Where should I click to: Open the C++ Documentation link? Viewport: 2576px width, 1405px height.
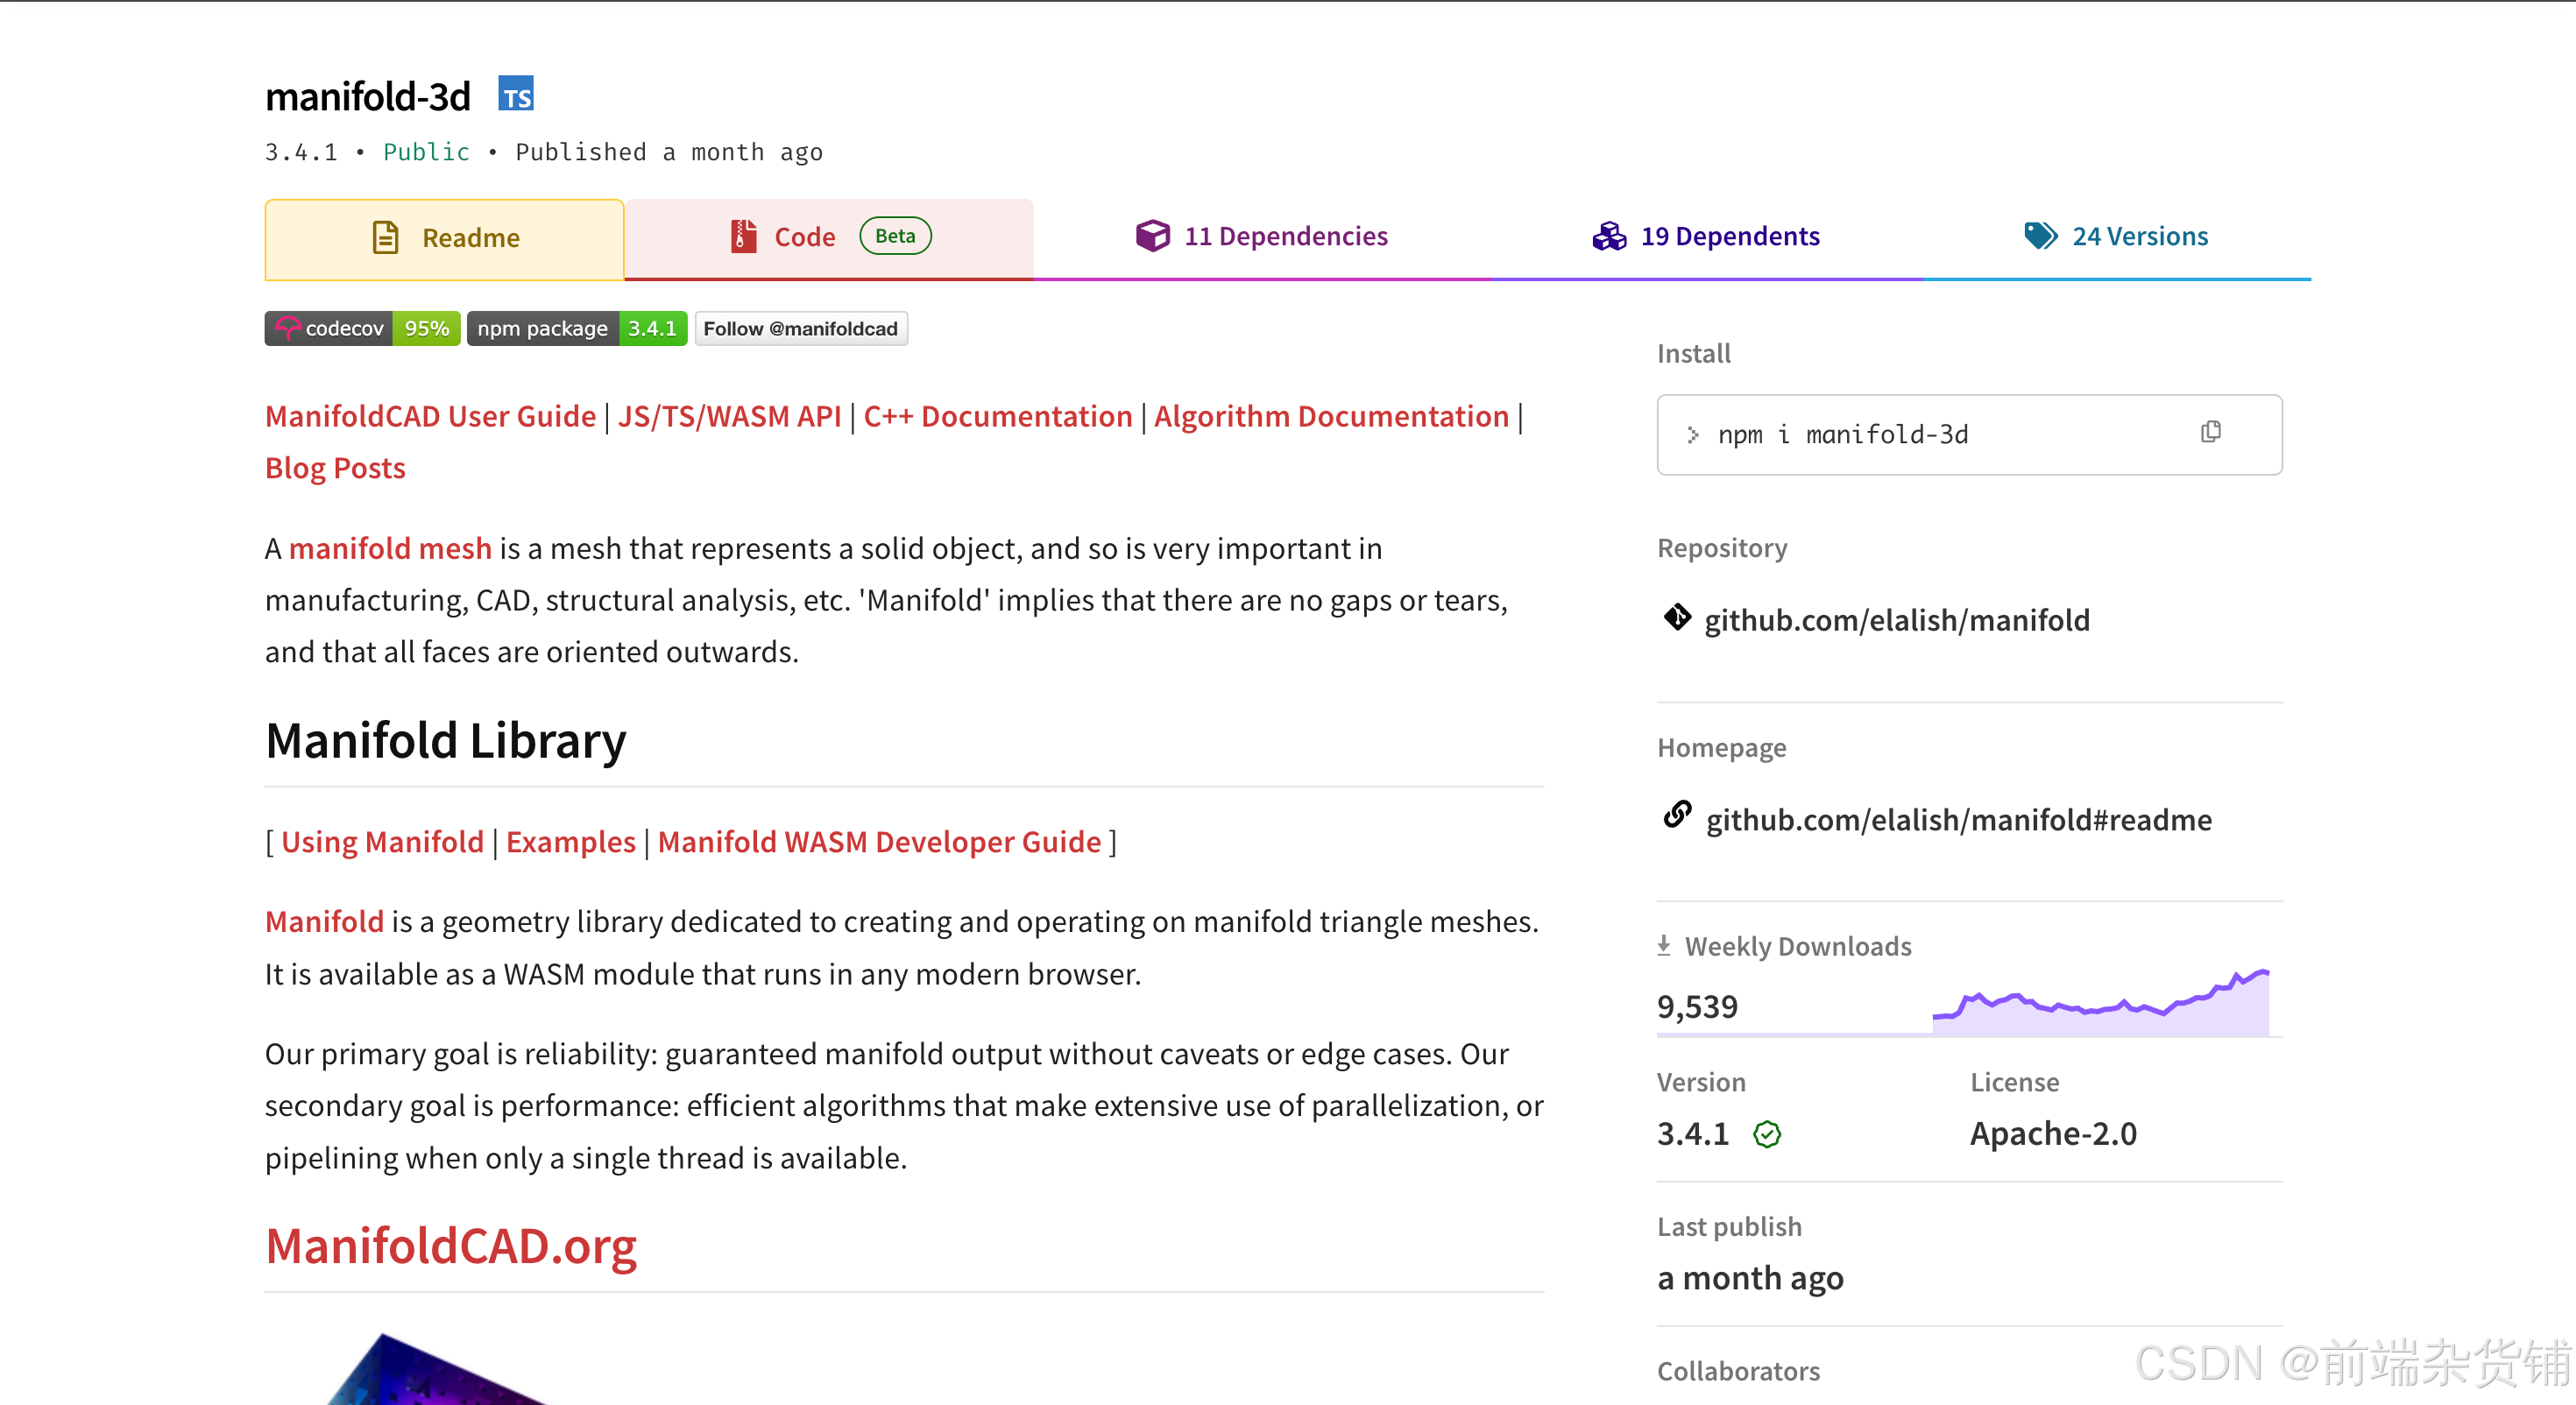pyautogui.click(x=997, y=416)
